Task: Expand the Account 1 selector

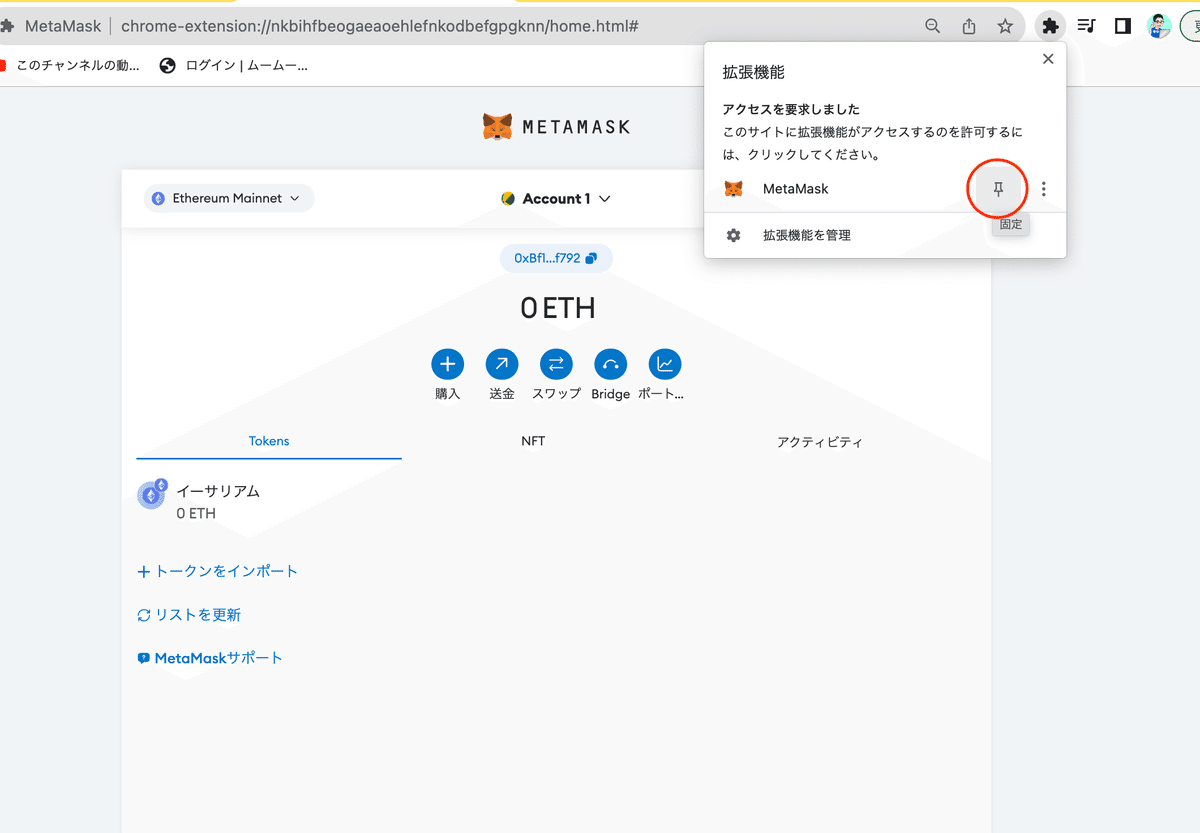Action: tap(556, 198)
